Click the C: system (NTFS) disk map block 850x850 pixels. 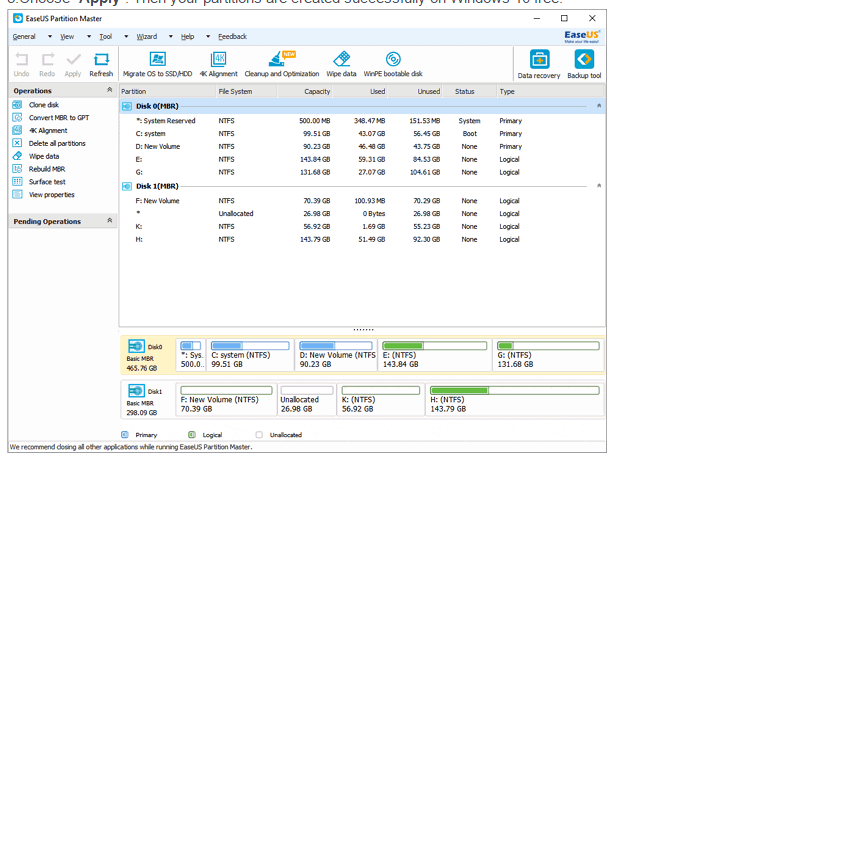click(250, 355)
